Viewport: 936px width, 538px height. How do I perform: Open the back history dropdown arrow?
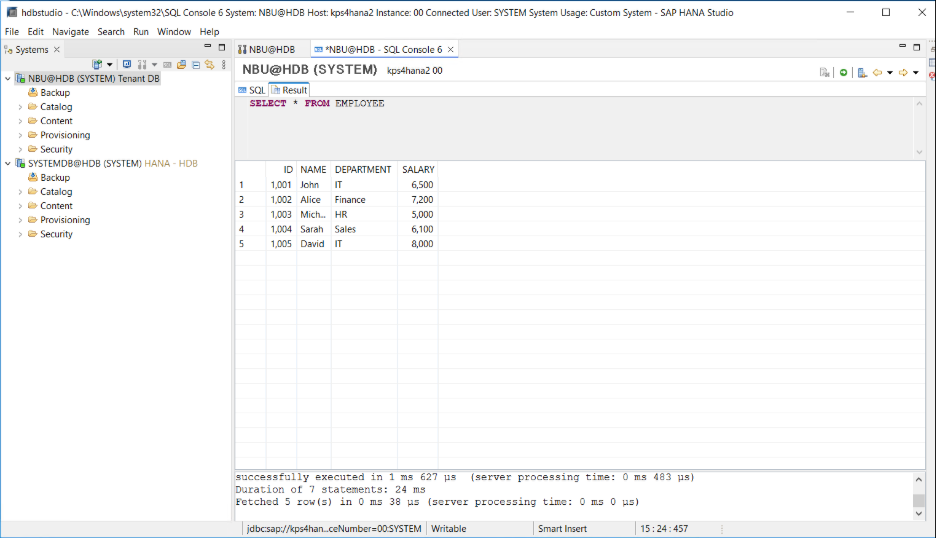(889, 73)
